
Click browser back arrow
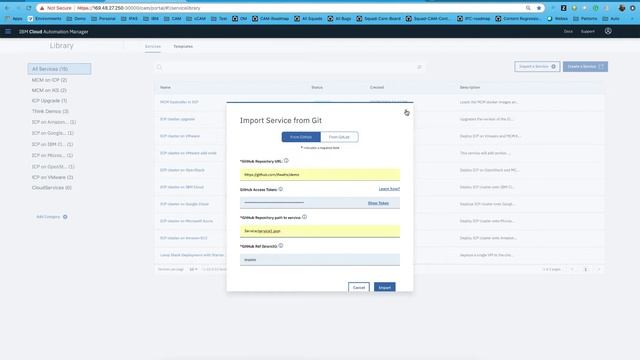(7, 8)
